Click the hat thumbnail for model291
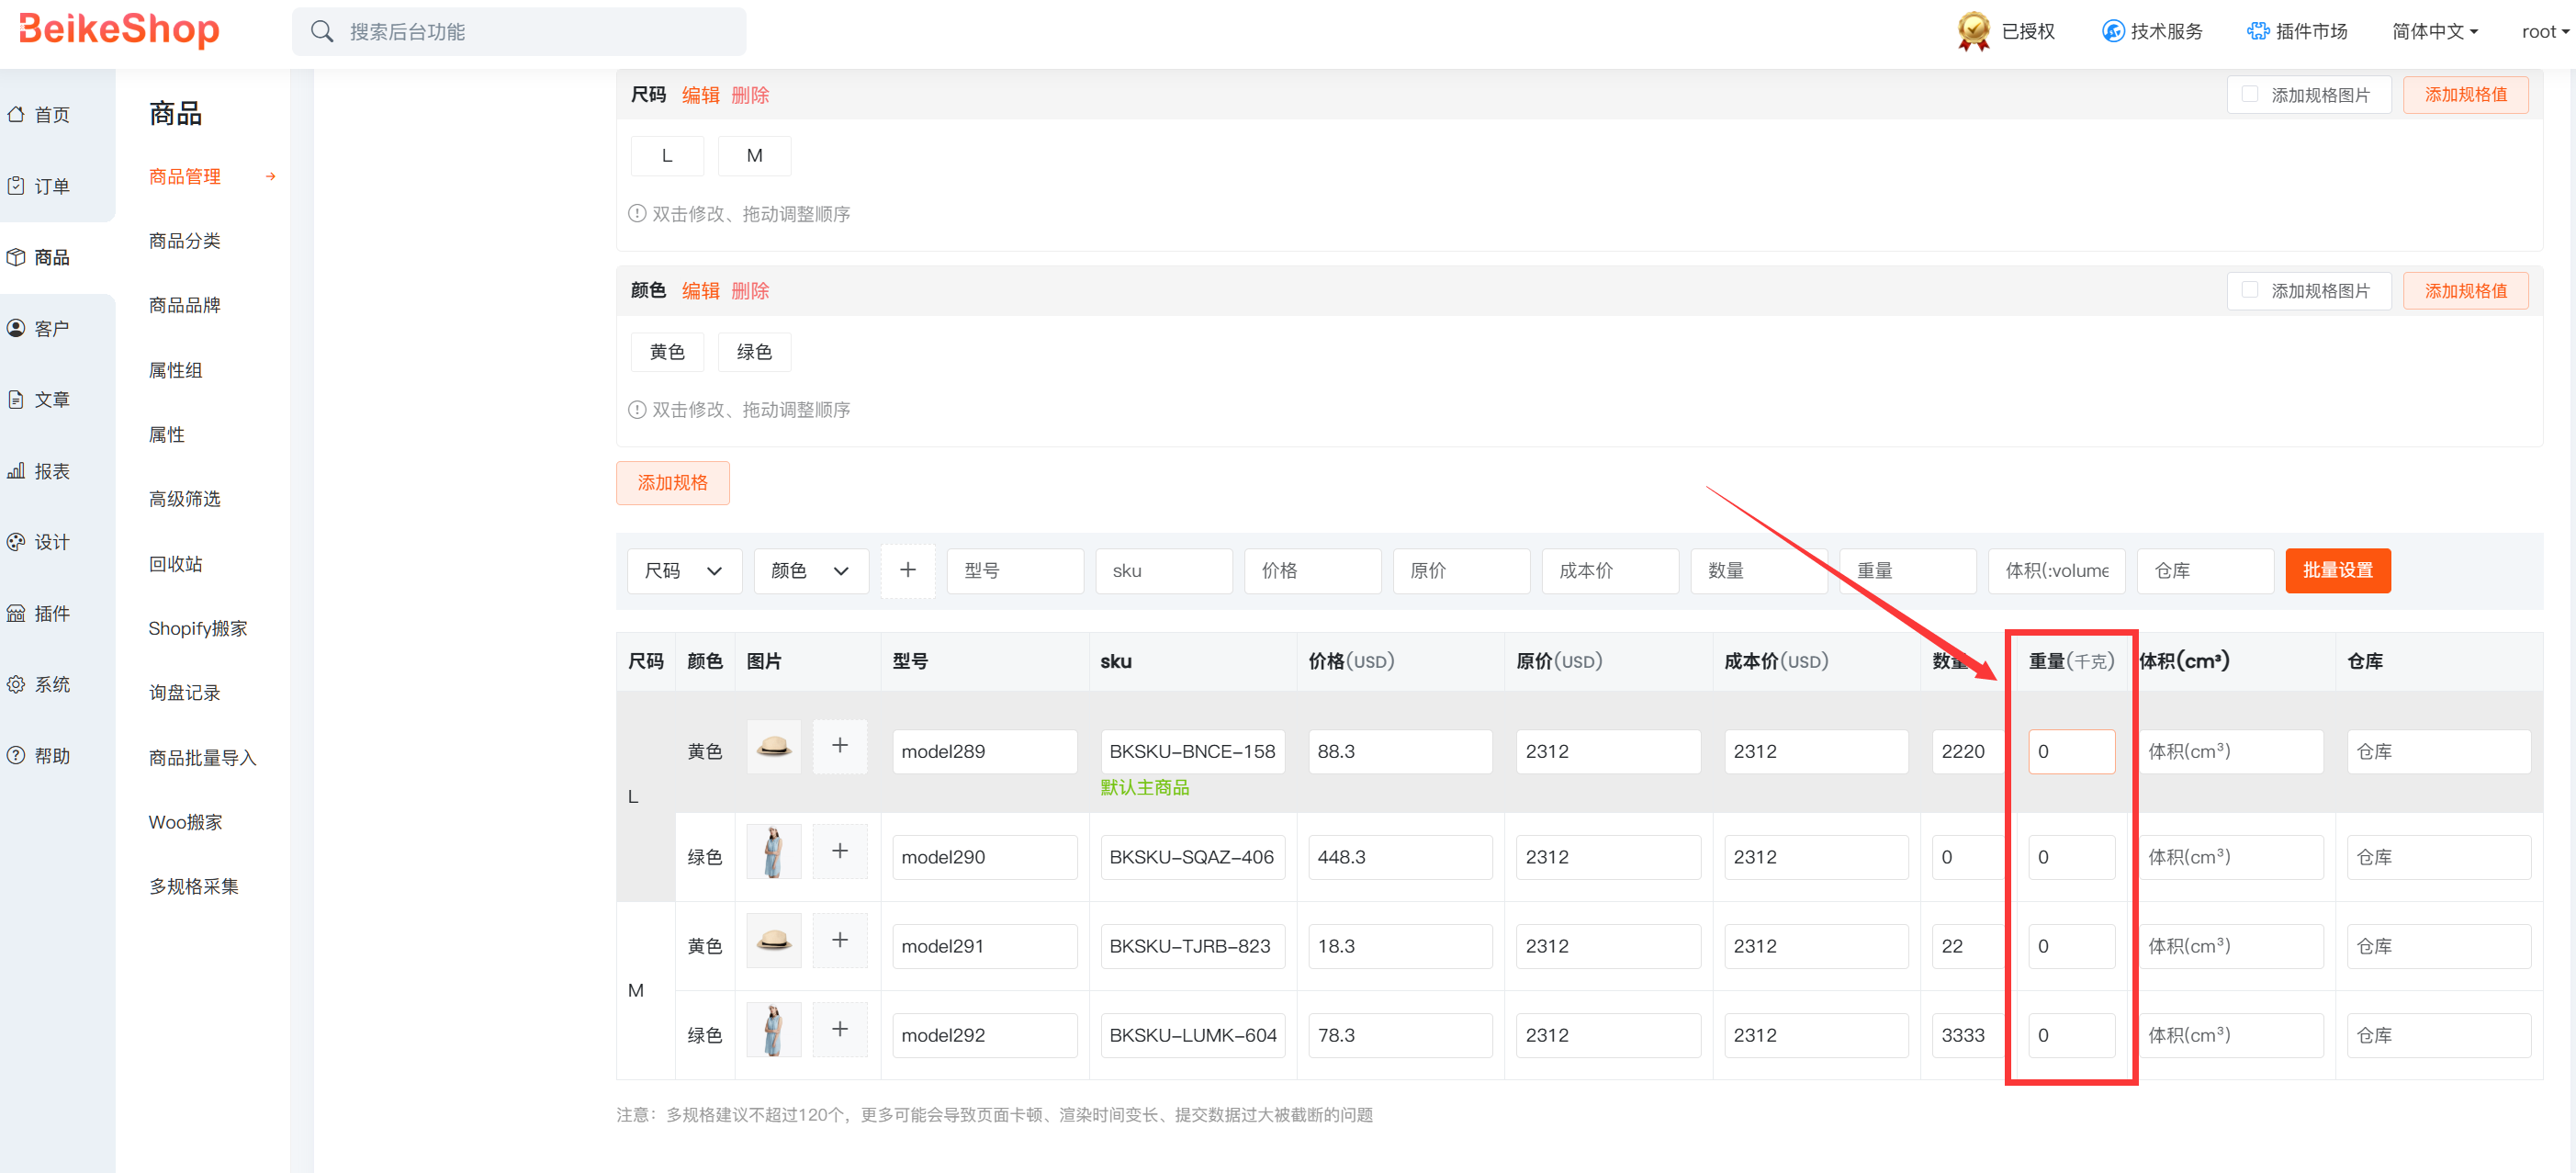Viewport: 2576px width, 1173px height. click(773, 941)
